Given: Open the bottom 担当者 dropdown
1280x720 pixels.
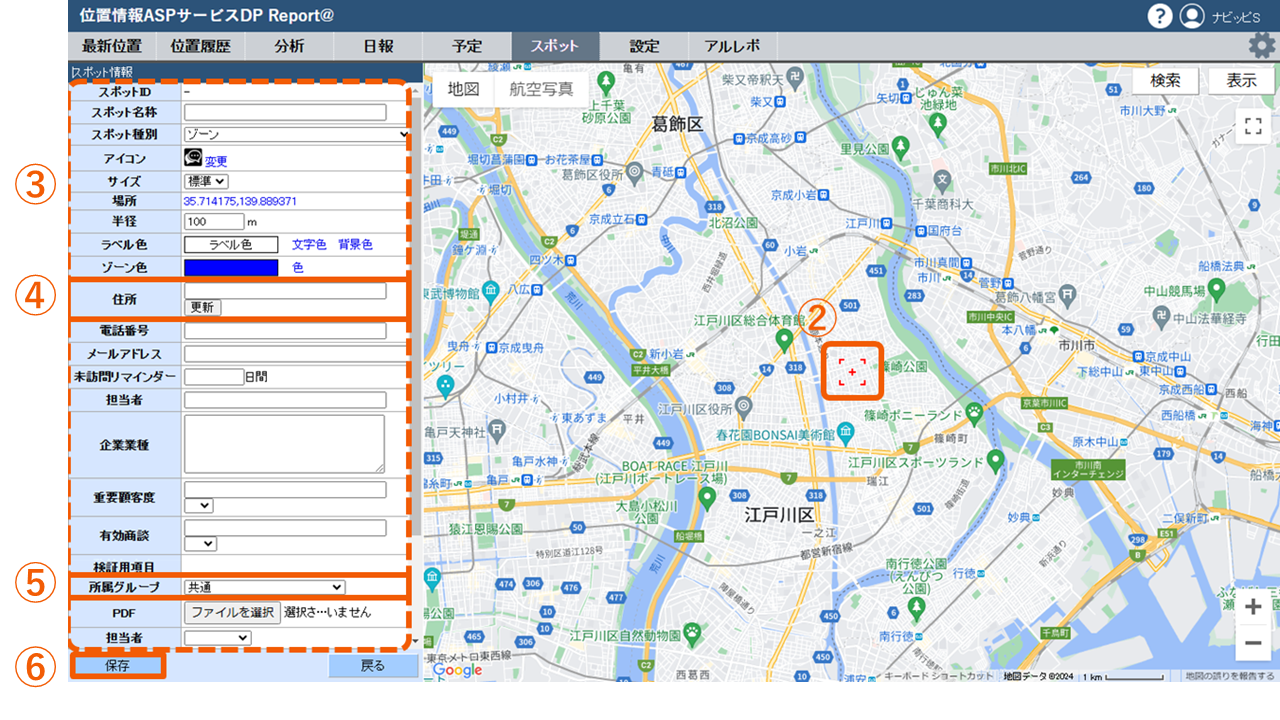Looking at the screenshot, I should click(x=217, y=637).
